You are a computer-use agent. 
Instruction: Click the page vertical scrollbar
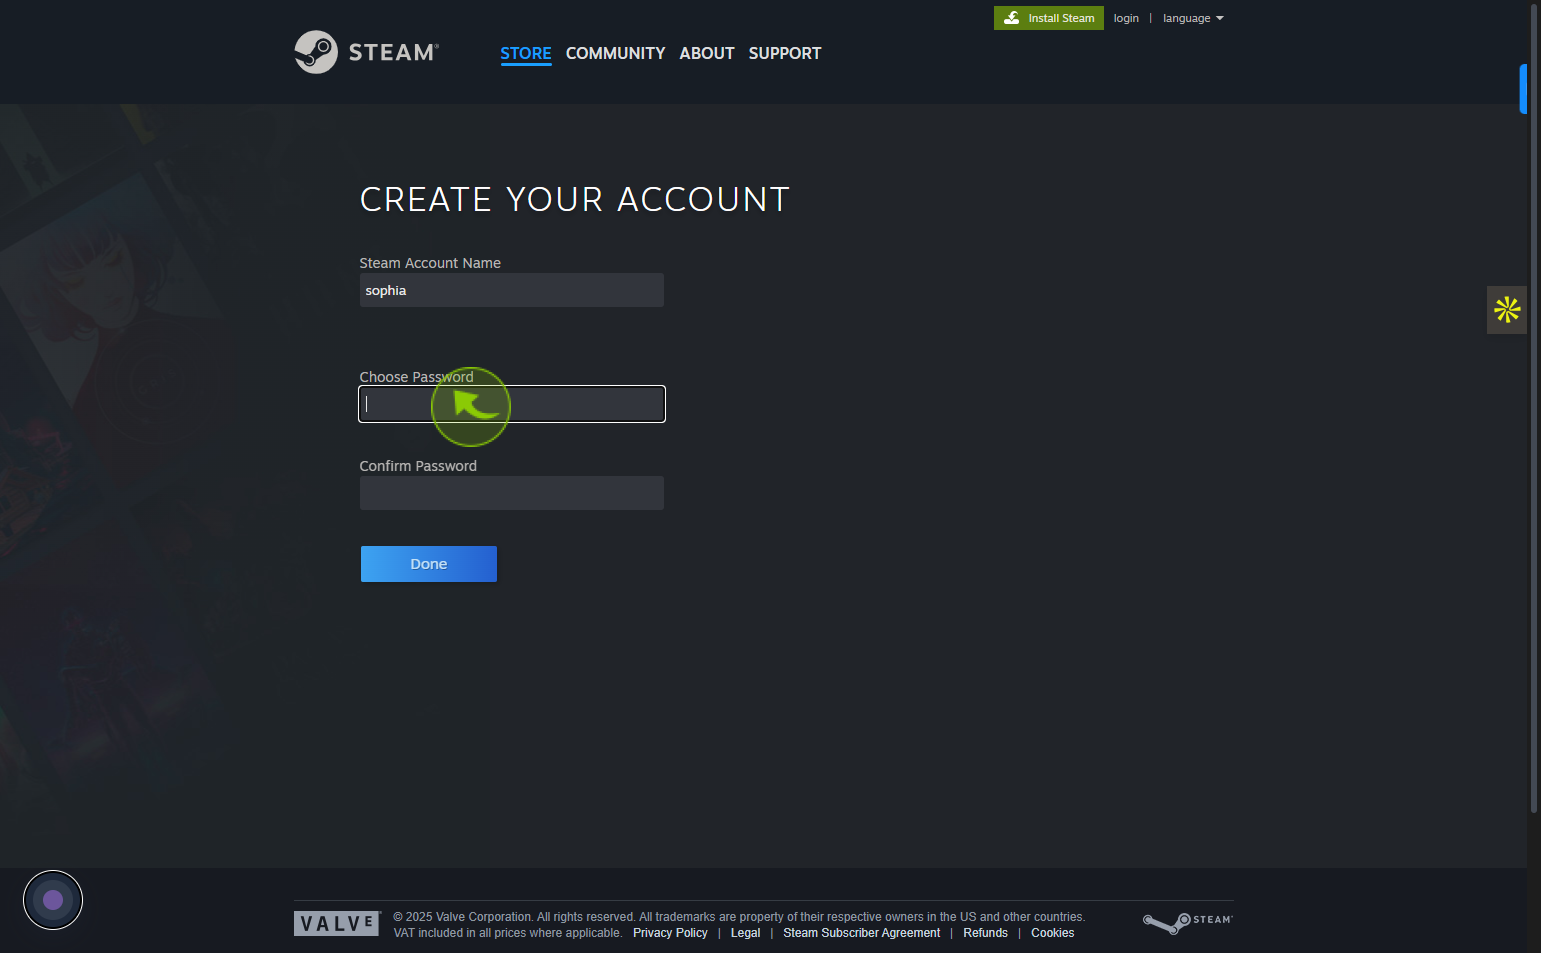tap(1534, 408)
